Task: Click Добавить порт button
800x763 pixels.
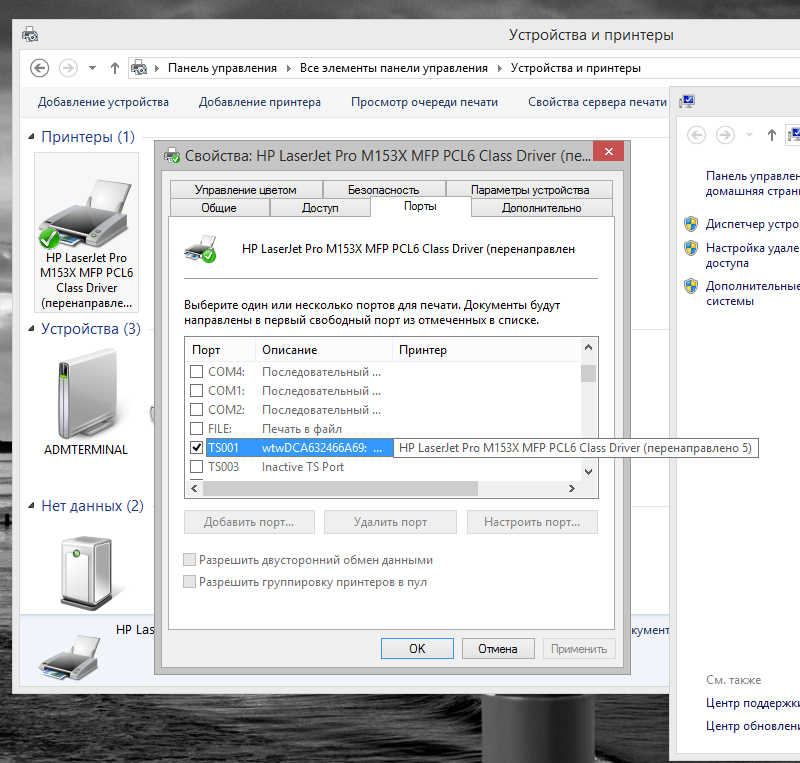Action: 249,522
